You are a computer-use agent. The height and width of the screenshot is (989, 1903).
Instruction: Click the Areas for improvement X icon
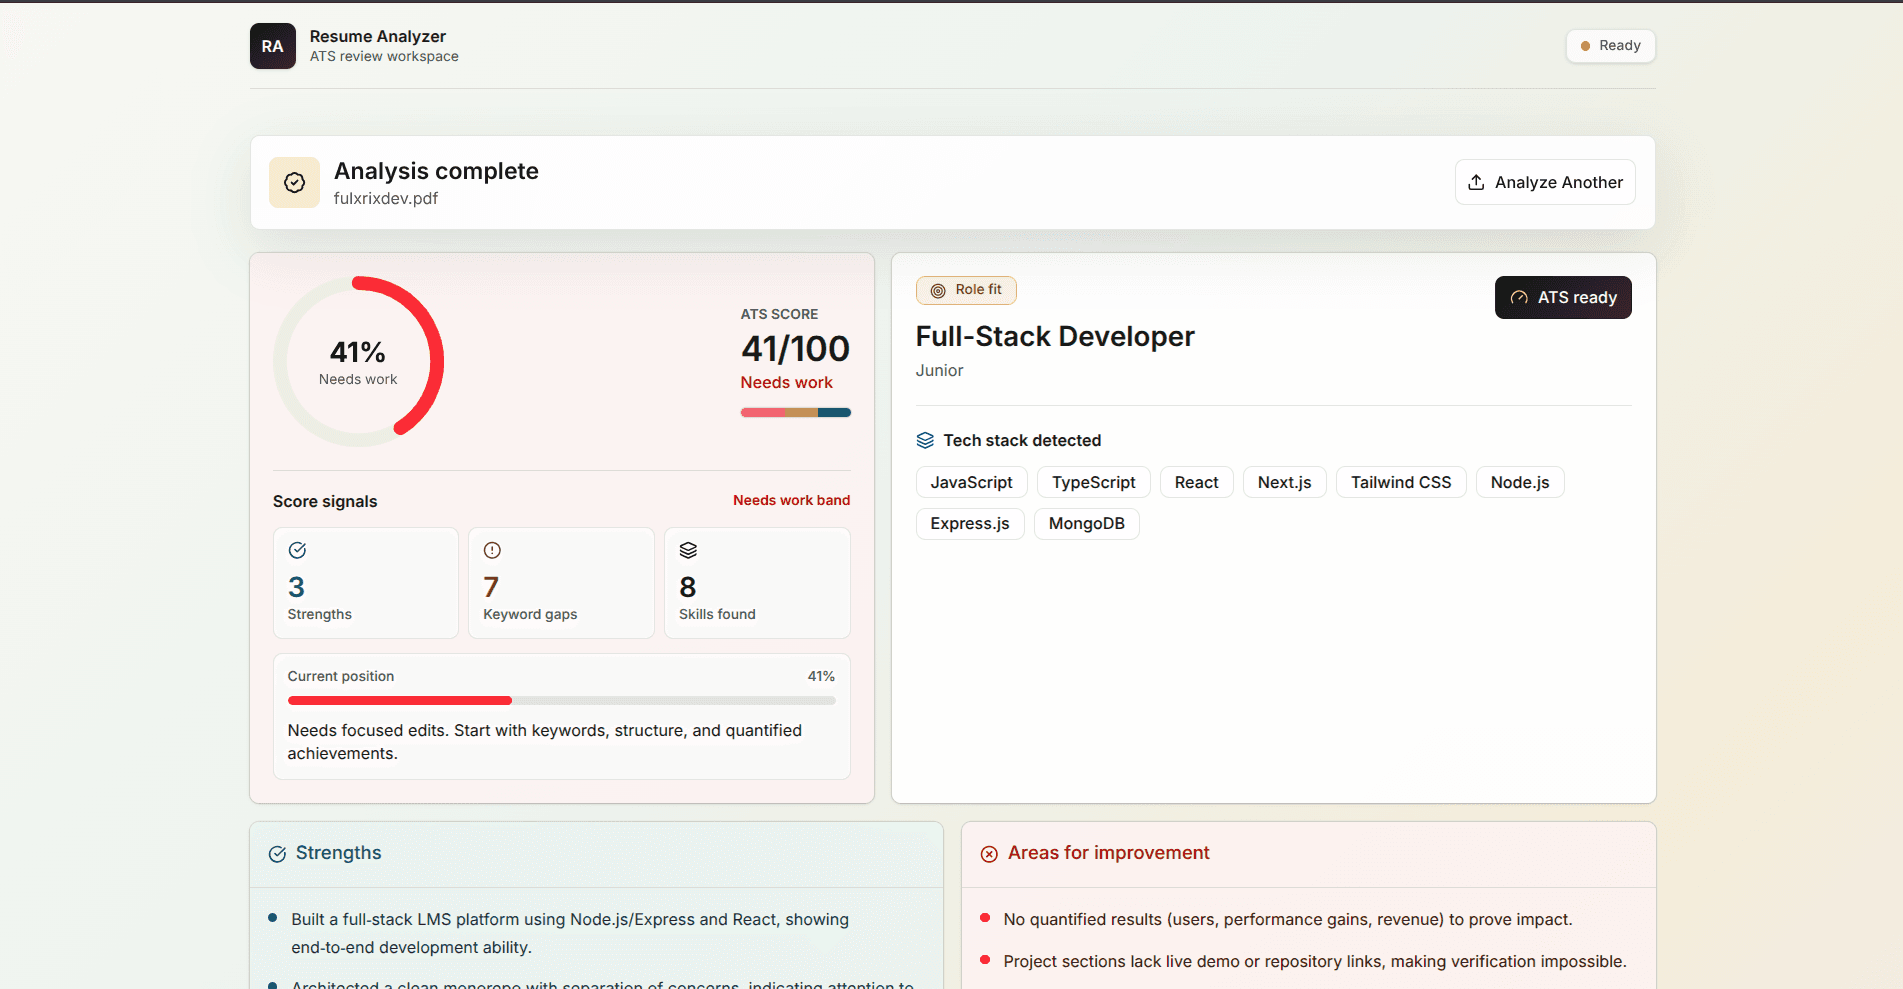click(989, 854)
